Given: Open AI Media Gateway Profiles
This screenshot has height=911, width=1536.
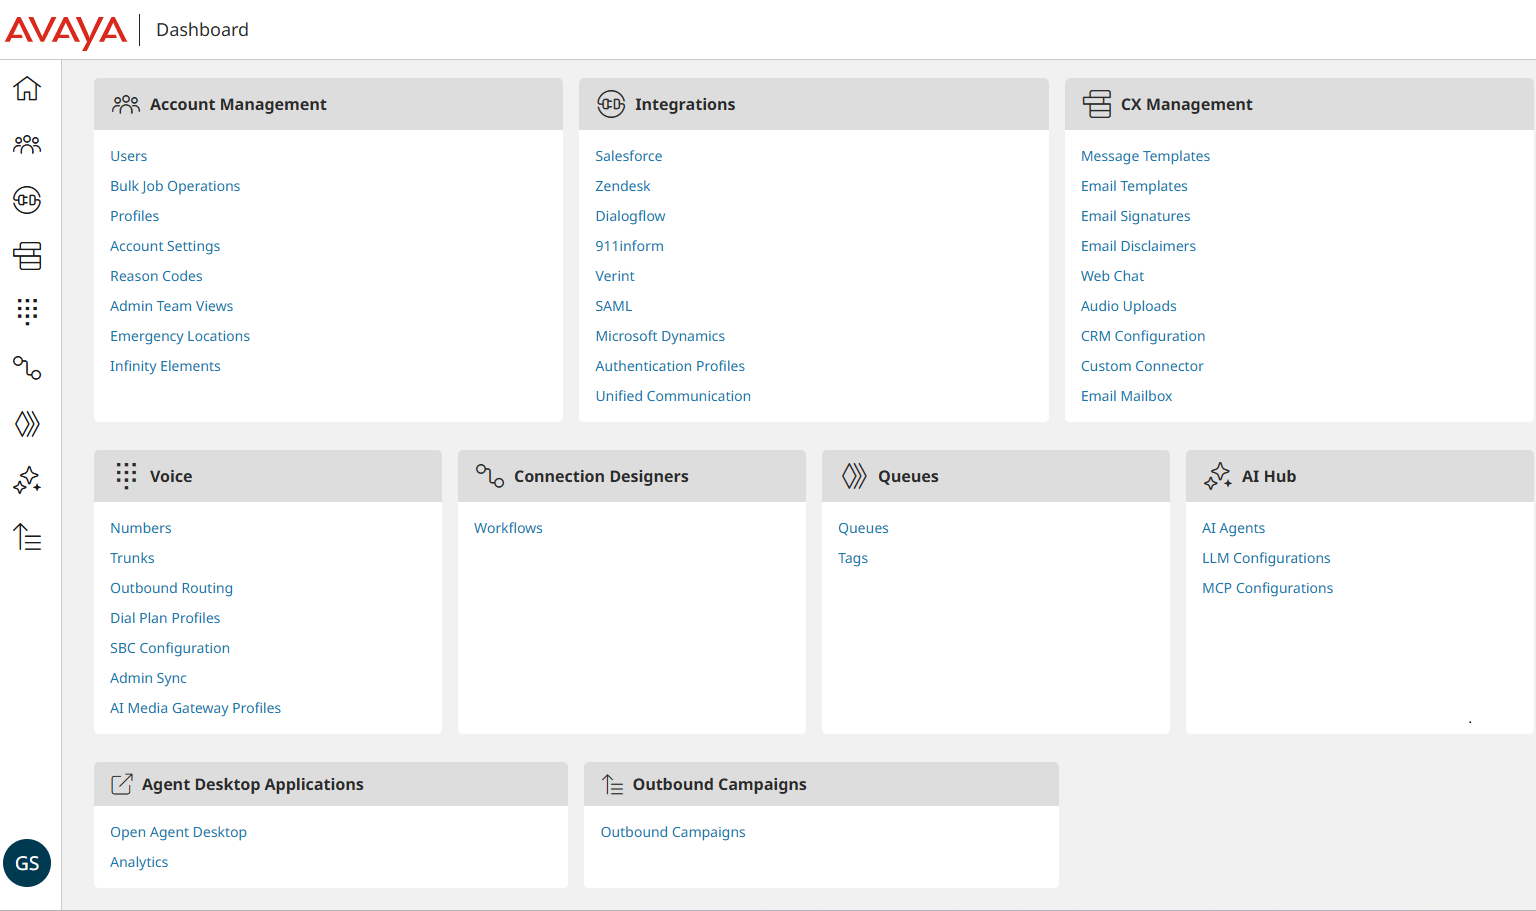Looking at the screenshot, I should (x=195, y=708).
